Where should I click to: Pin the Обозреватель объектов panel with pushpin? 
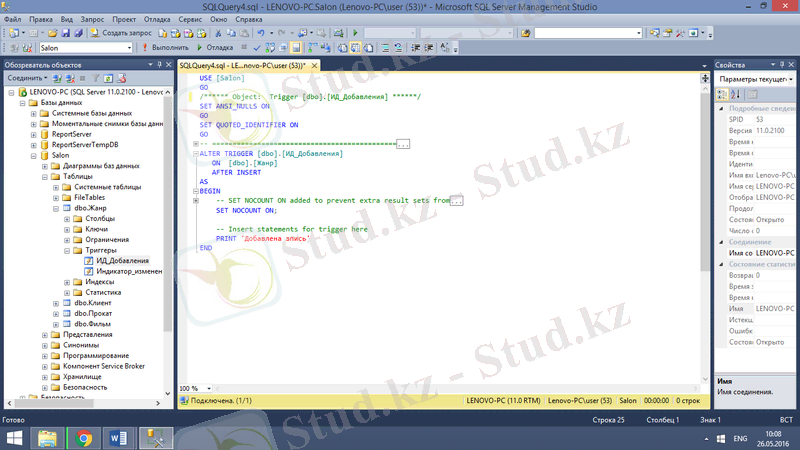pyautogui.click(x=159, y=65)
